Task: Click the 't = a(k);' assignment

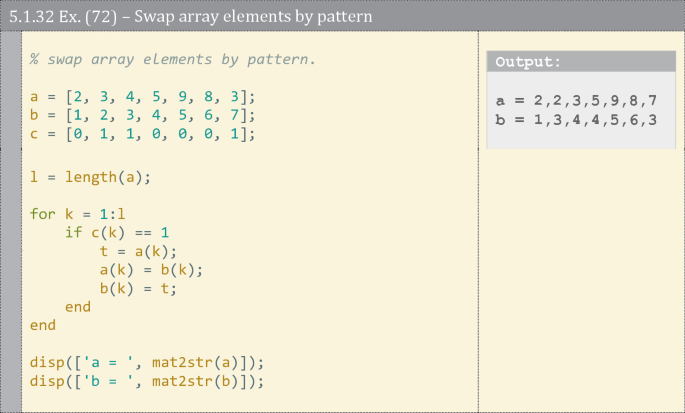Action: click(x=138, y=252)
